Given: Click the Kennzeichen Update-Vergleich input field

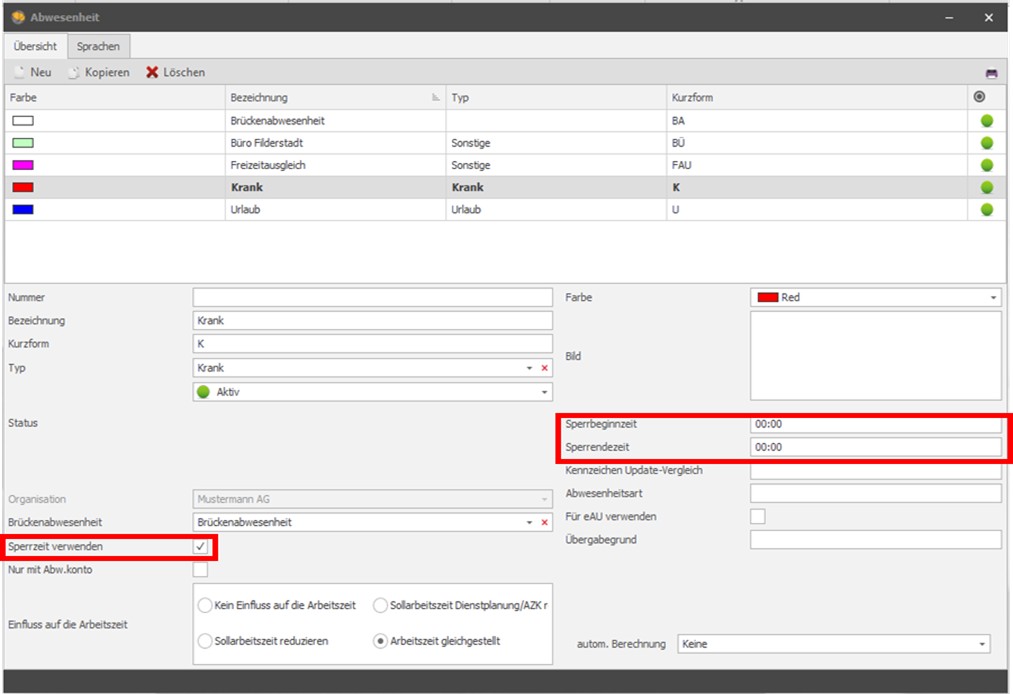Looking at the screenshot, I should point(875,470).
